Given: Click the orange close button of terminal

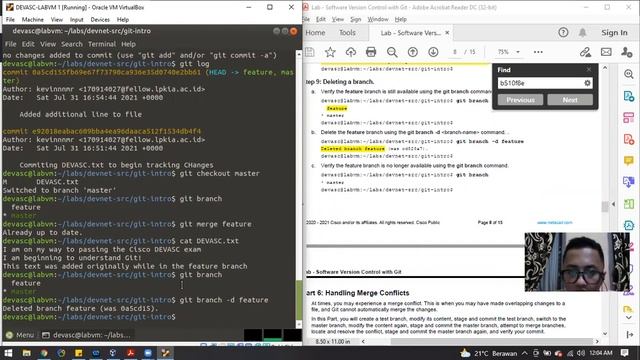Looking at the screenshot, I should (x=293, y=31).
